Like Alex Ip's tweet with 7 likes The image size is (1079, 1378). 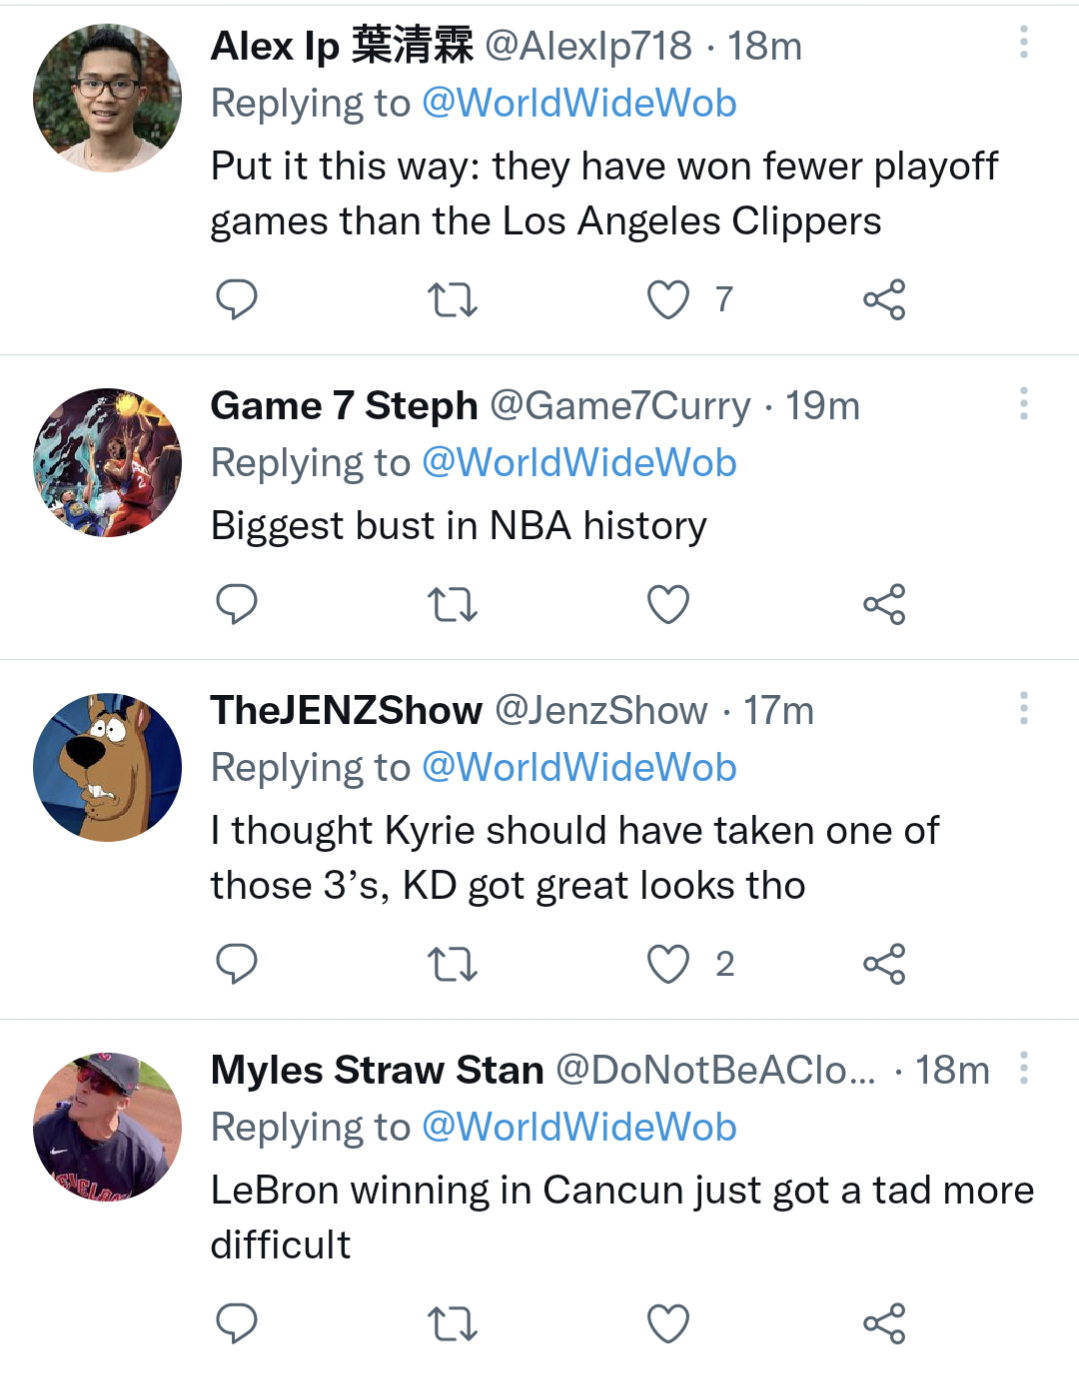[x=668, y=299]
